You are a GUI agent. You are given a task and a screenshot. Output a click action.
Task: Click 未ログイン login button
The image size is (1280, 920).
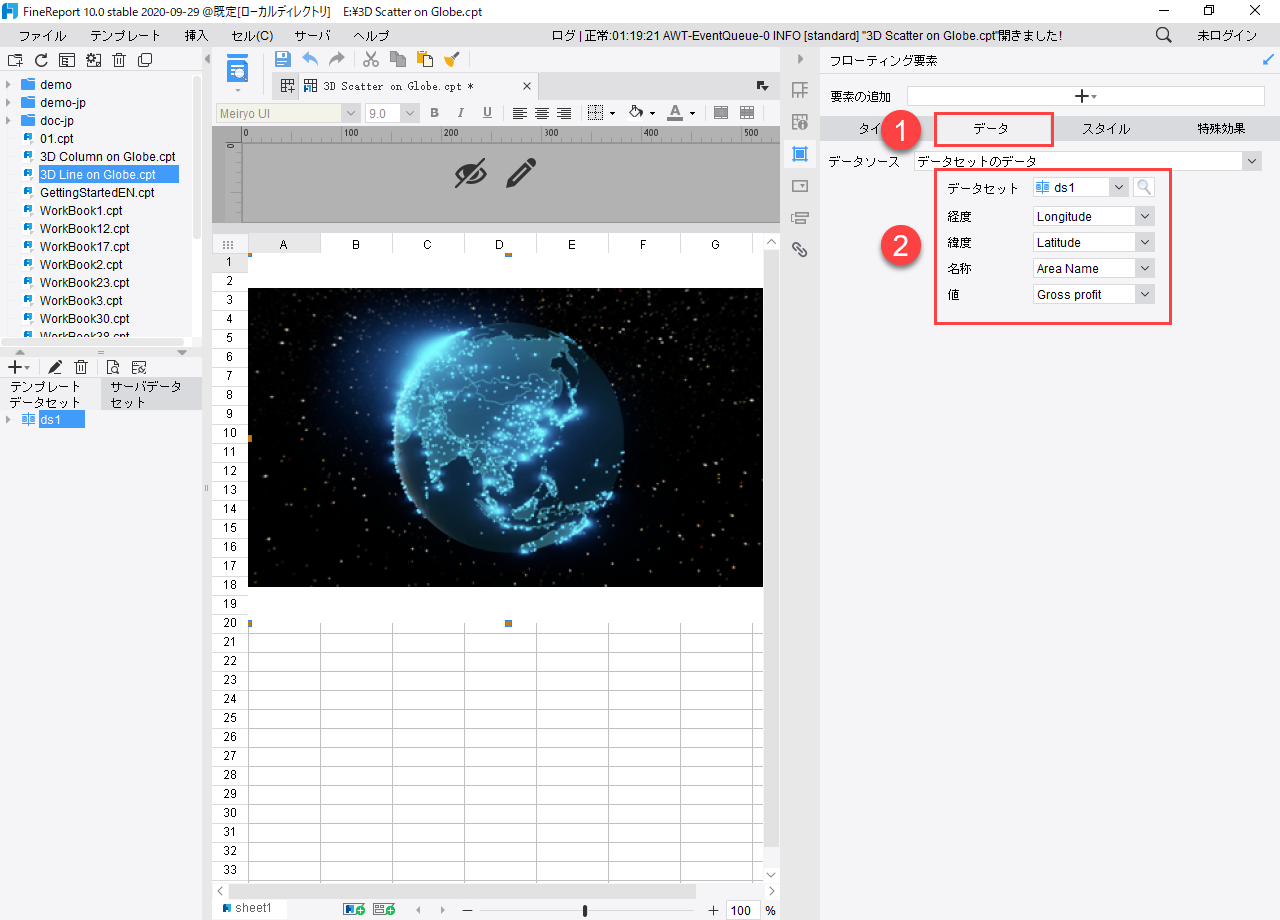point(1227,35)
